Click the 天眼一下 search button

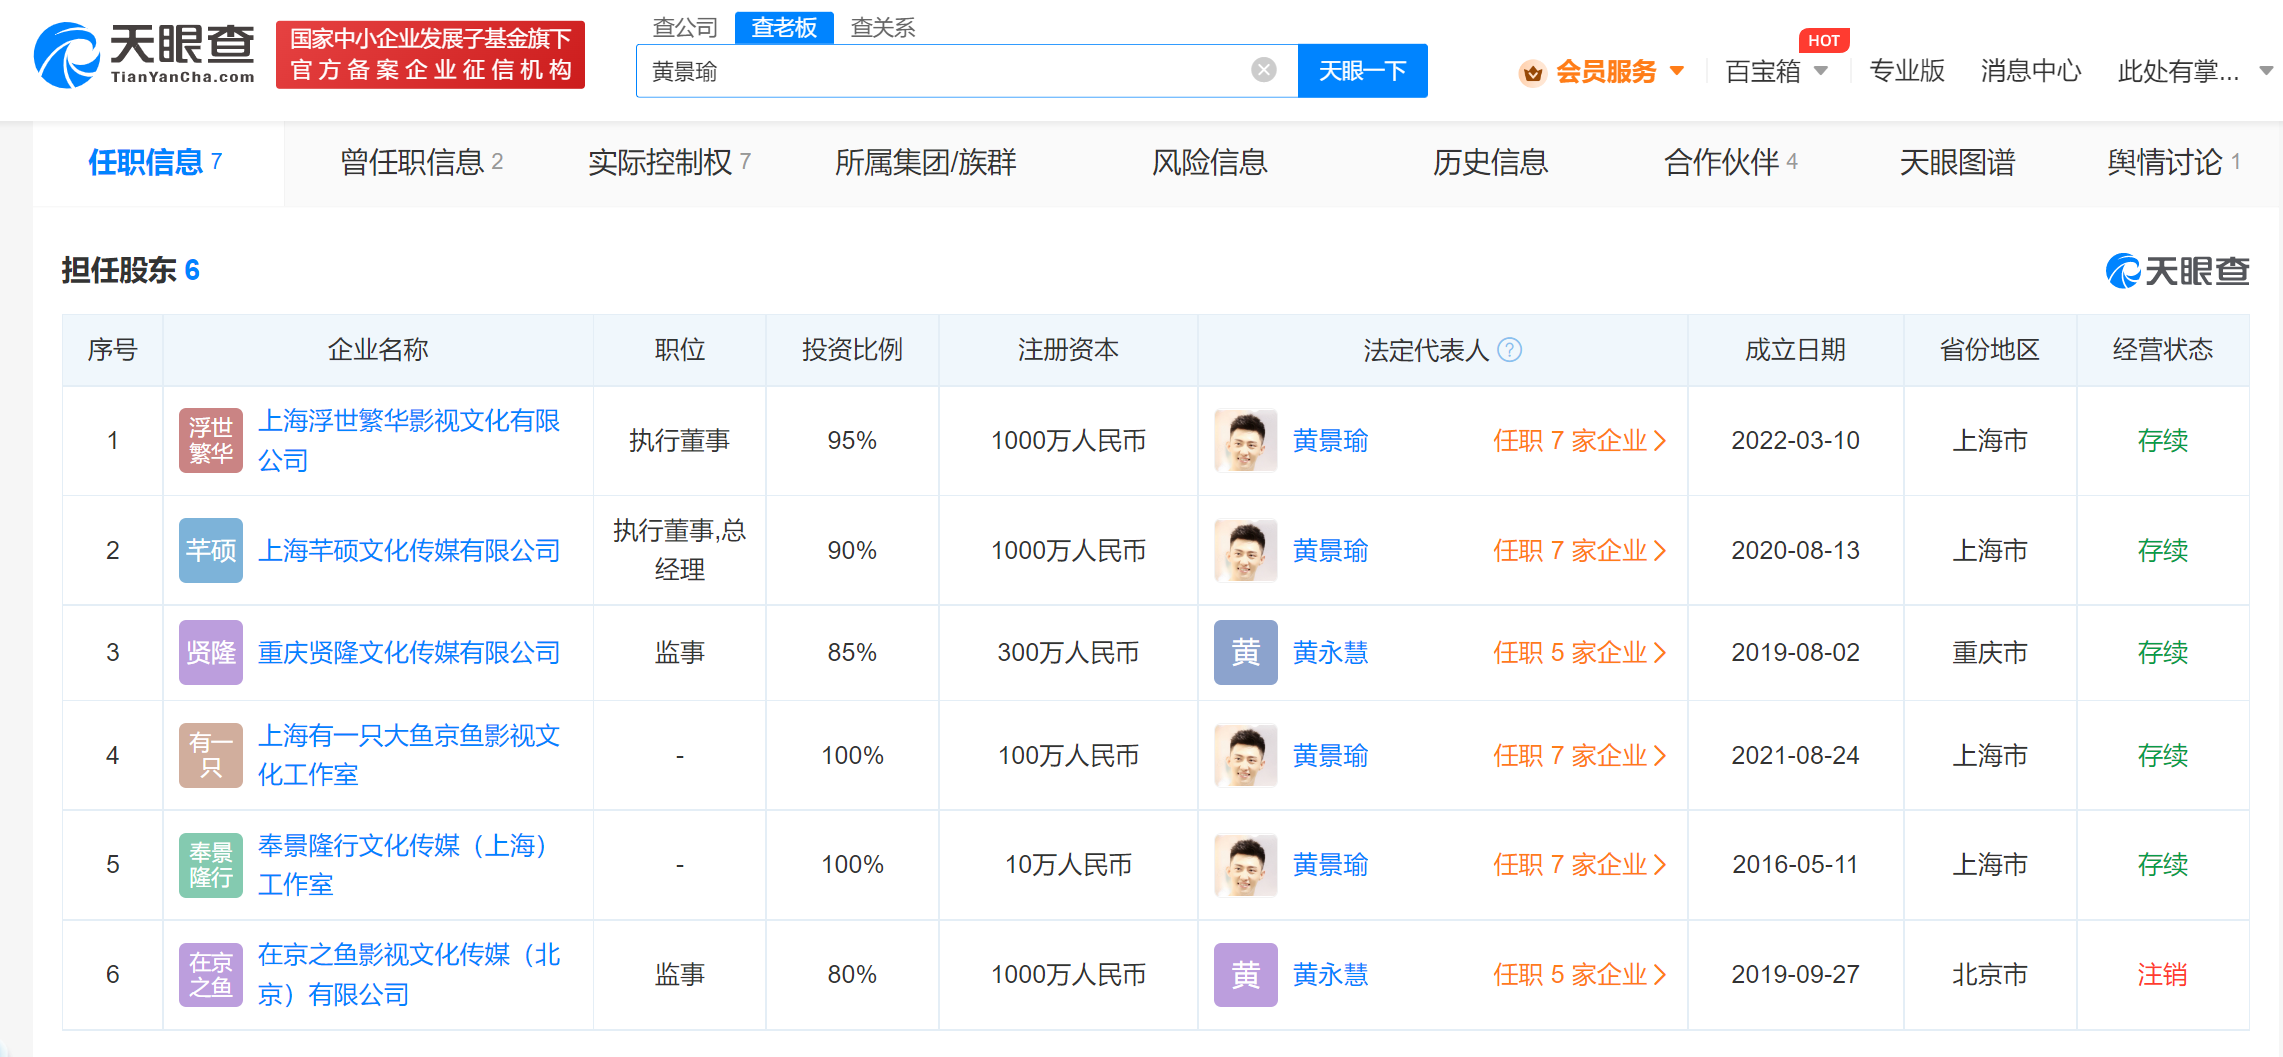click(x=1362, y=70)
